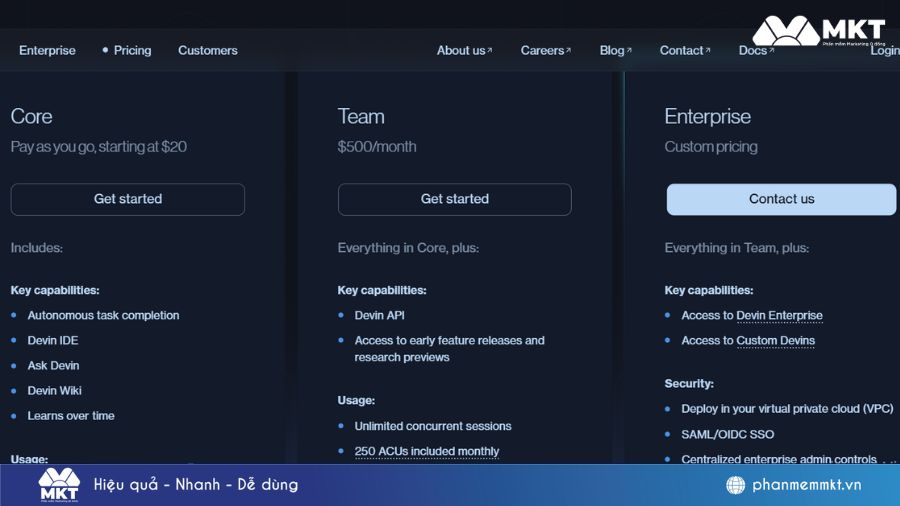Click the $500/month price text
Screen dimensions: 900x506
377,147
